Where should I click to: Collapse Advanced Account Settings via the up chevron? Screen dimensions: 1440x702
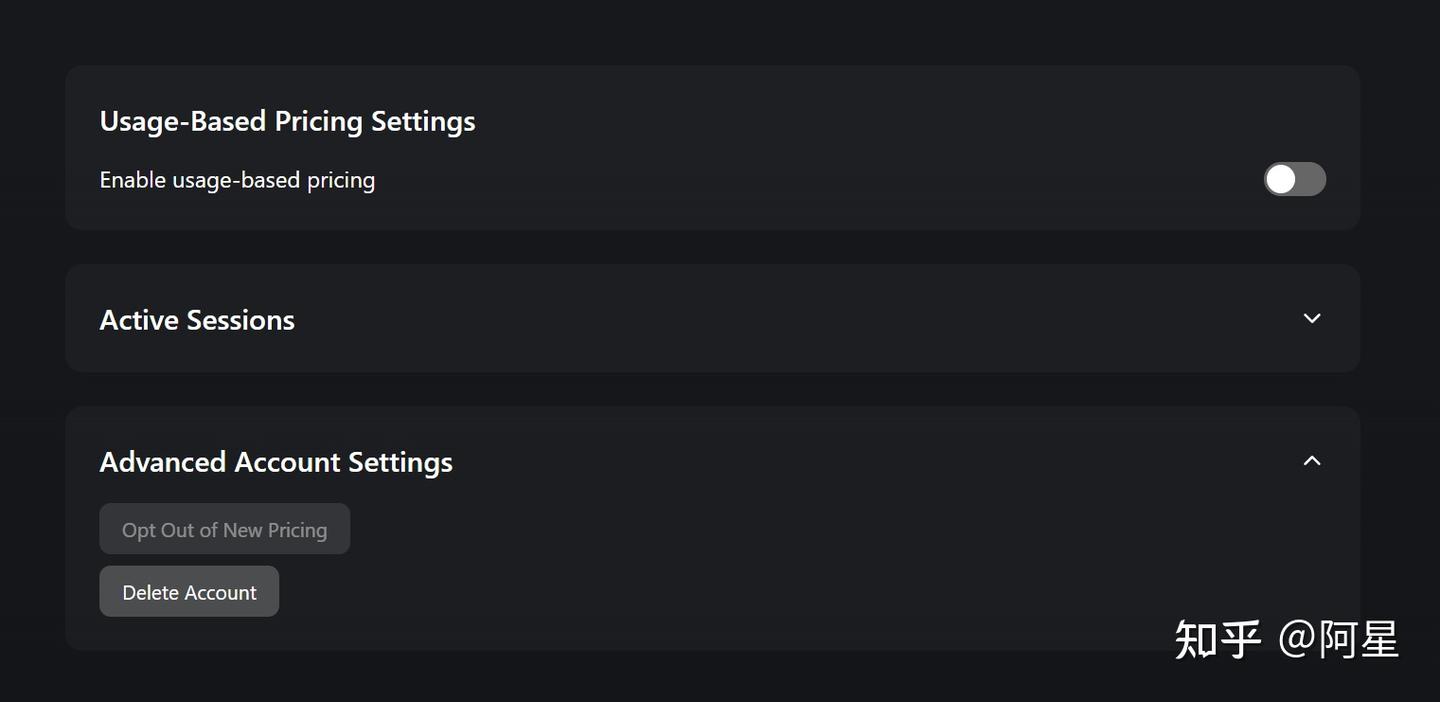pos(1312,461)
